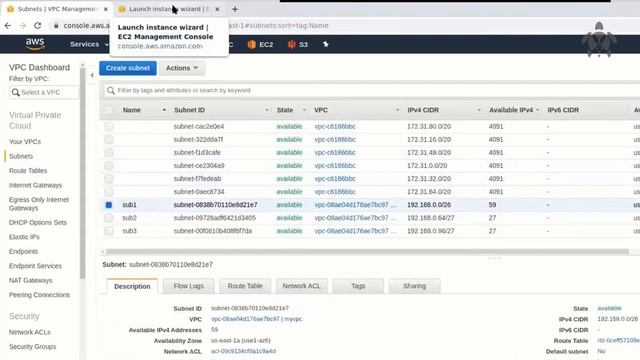Check the sub2 row checkbox

[109, 218]
